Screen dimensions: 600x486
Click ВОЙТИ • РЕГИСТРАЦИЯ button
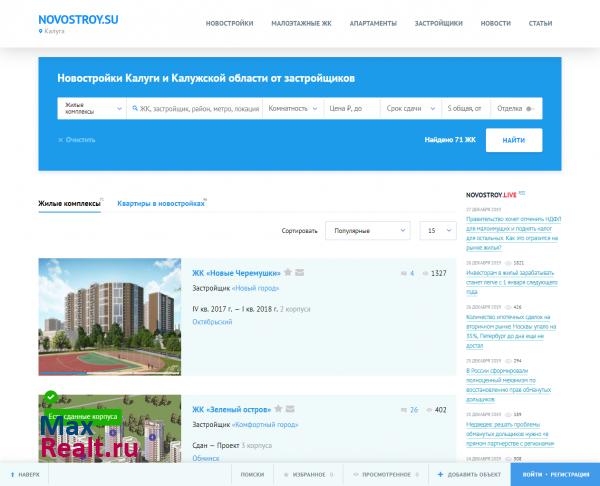click(x=555, y=475)
